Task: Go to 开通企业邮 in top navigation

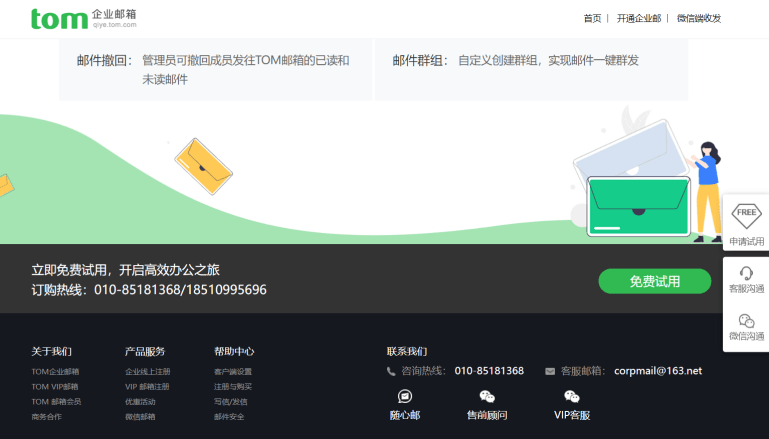Action: tap(638, 18)
